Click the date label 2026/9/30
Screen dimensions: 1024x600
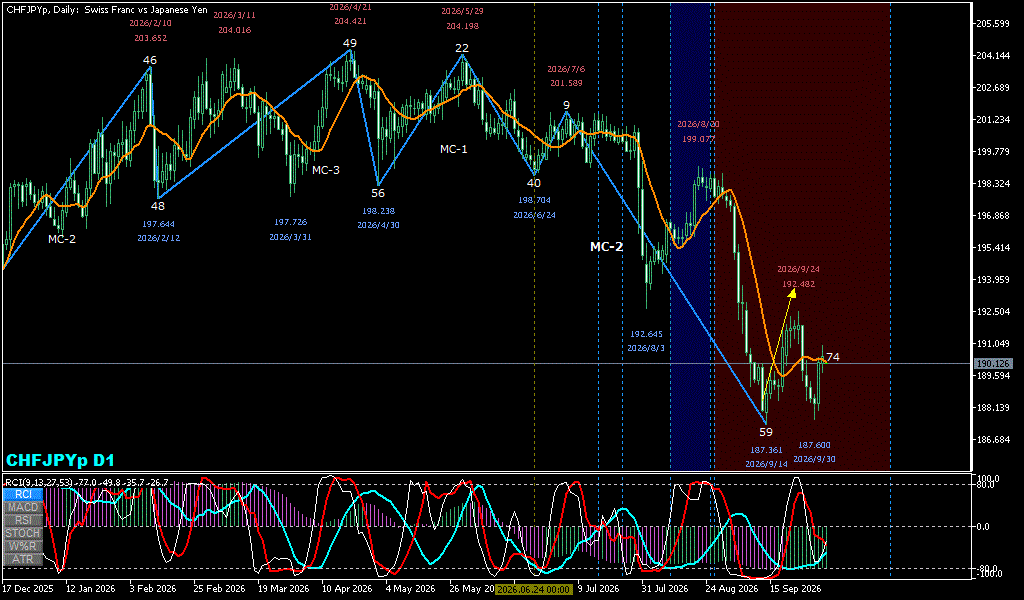(814, 460)
